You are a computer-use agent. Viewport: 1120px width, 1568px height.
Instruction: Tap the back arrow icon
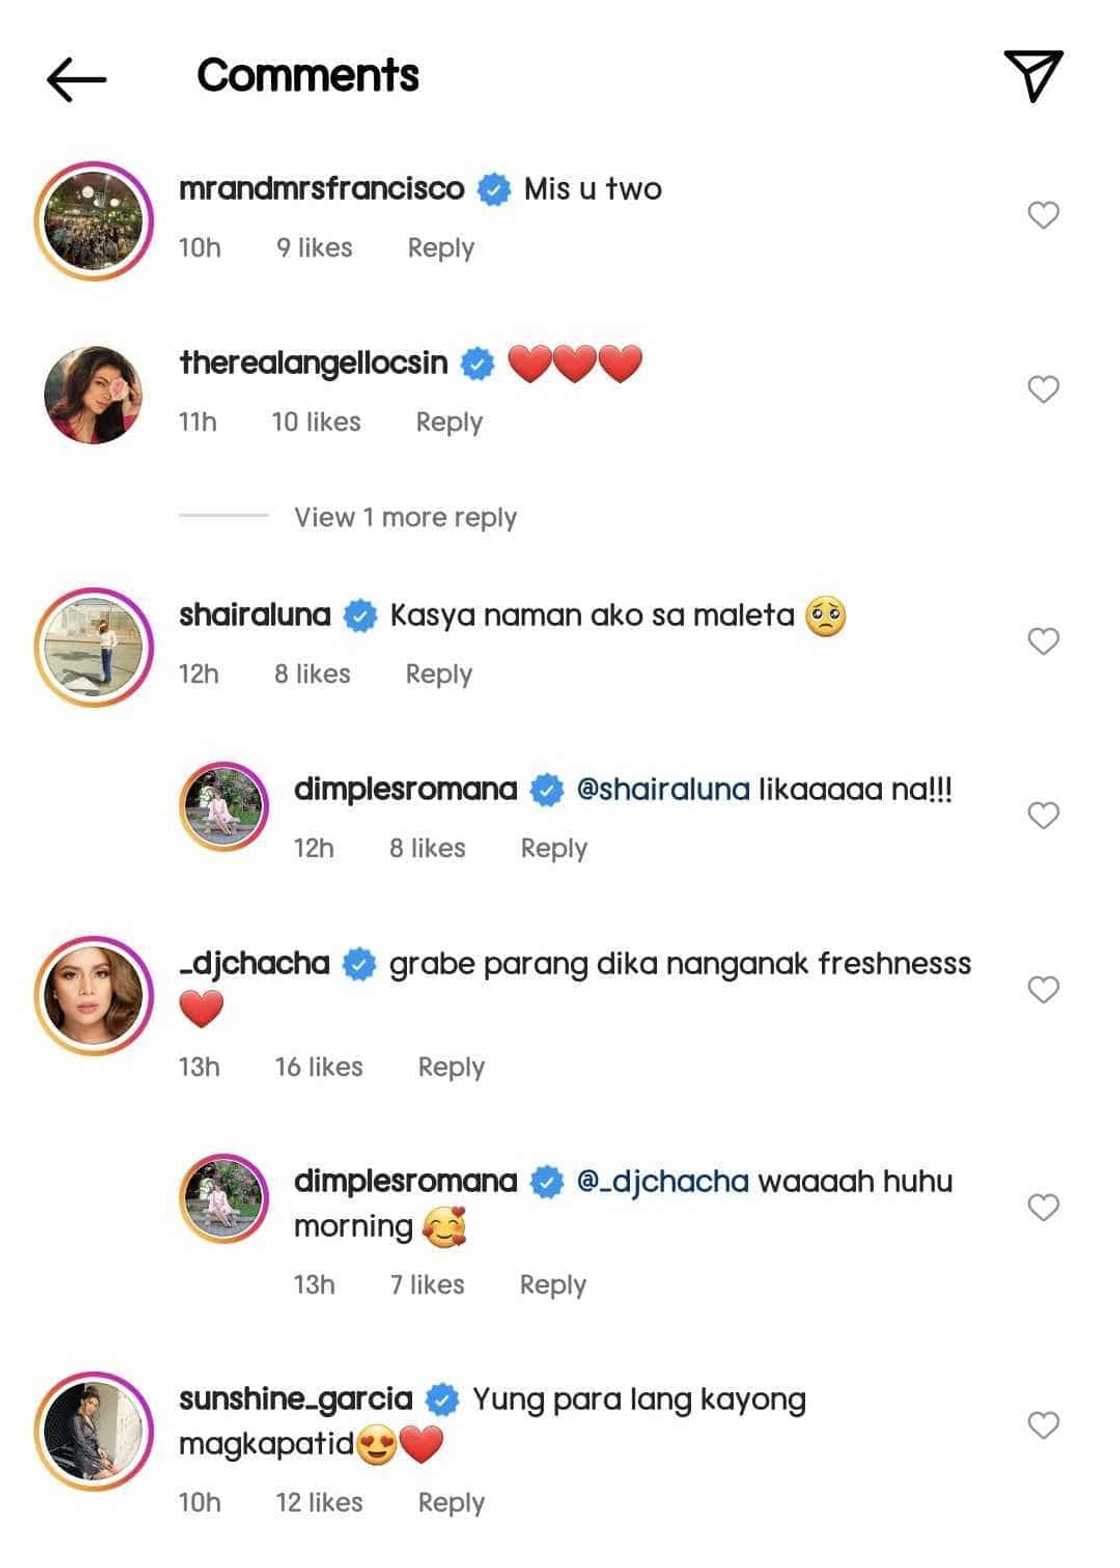pyautogui.click(x=76, y=78)
